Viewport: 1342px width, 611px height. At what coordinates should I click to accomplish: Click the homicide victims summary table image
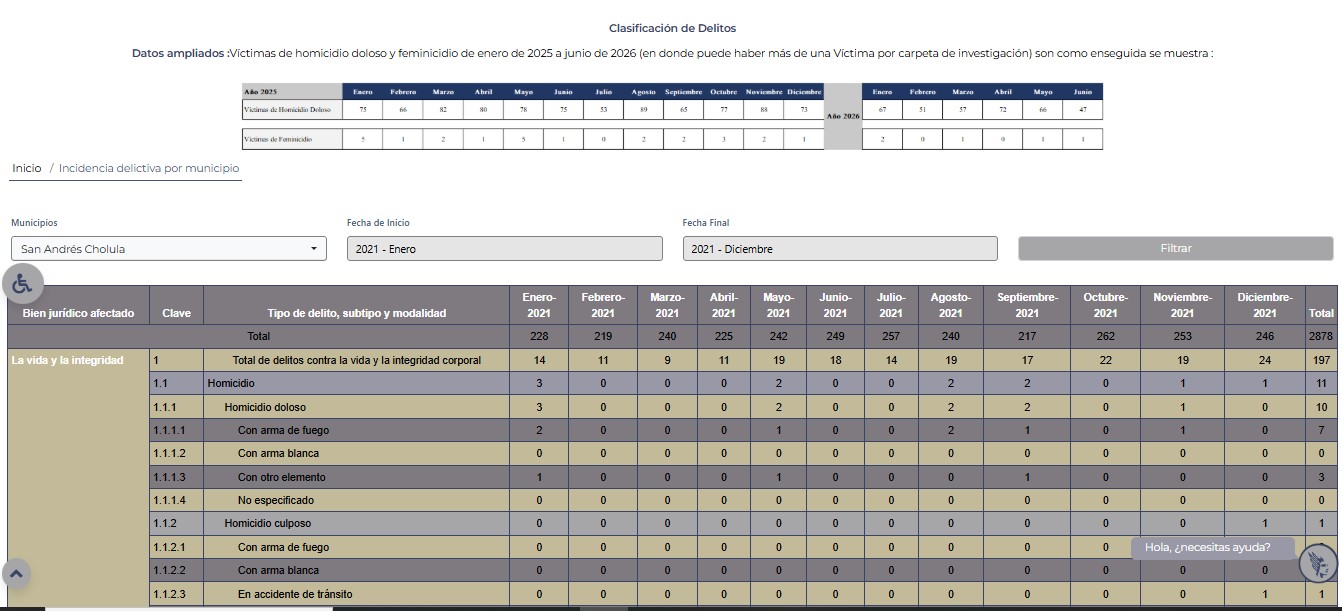pos(672,116)
